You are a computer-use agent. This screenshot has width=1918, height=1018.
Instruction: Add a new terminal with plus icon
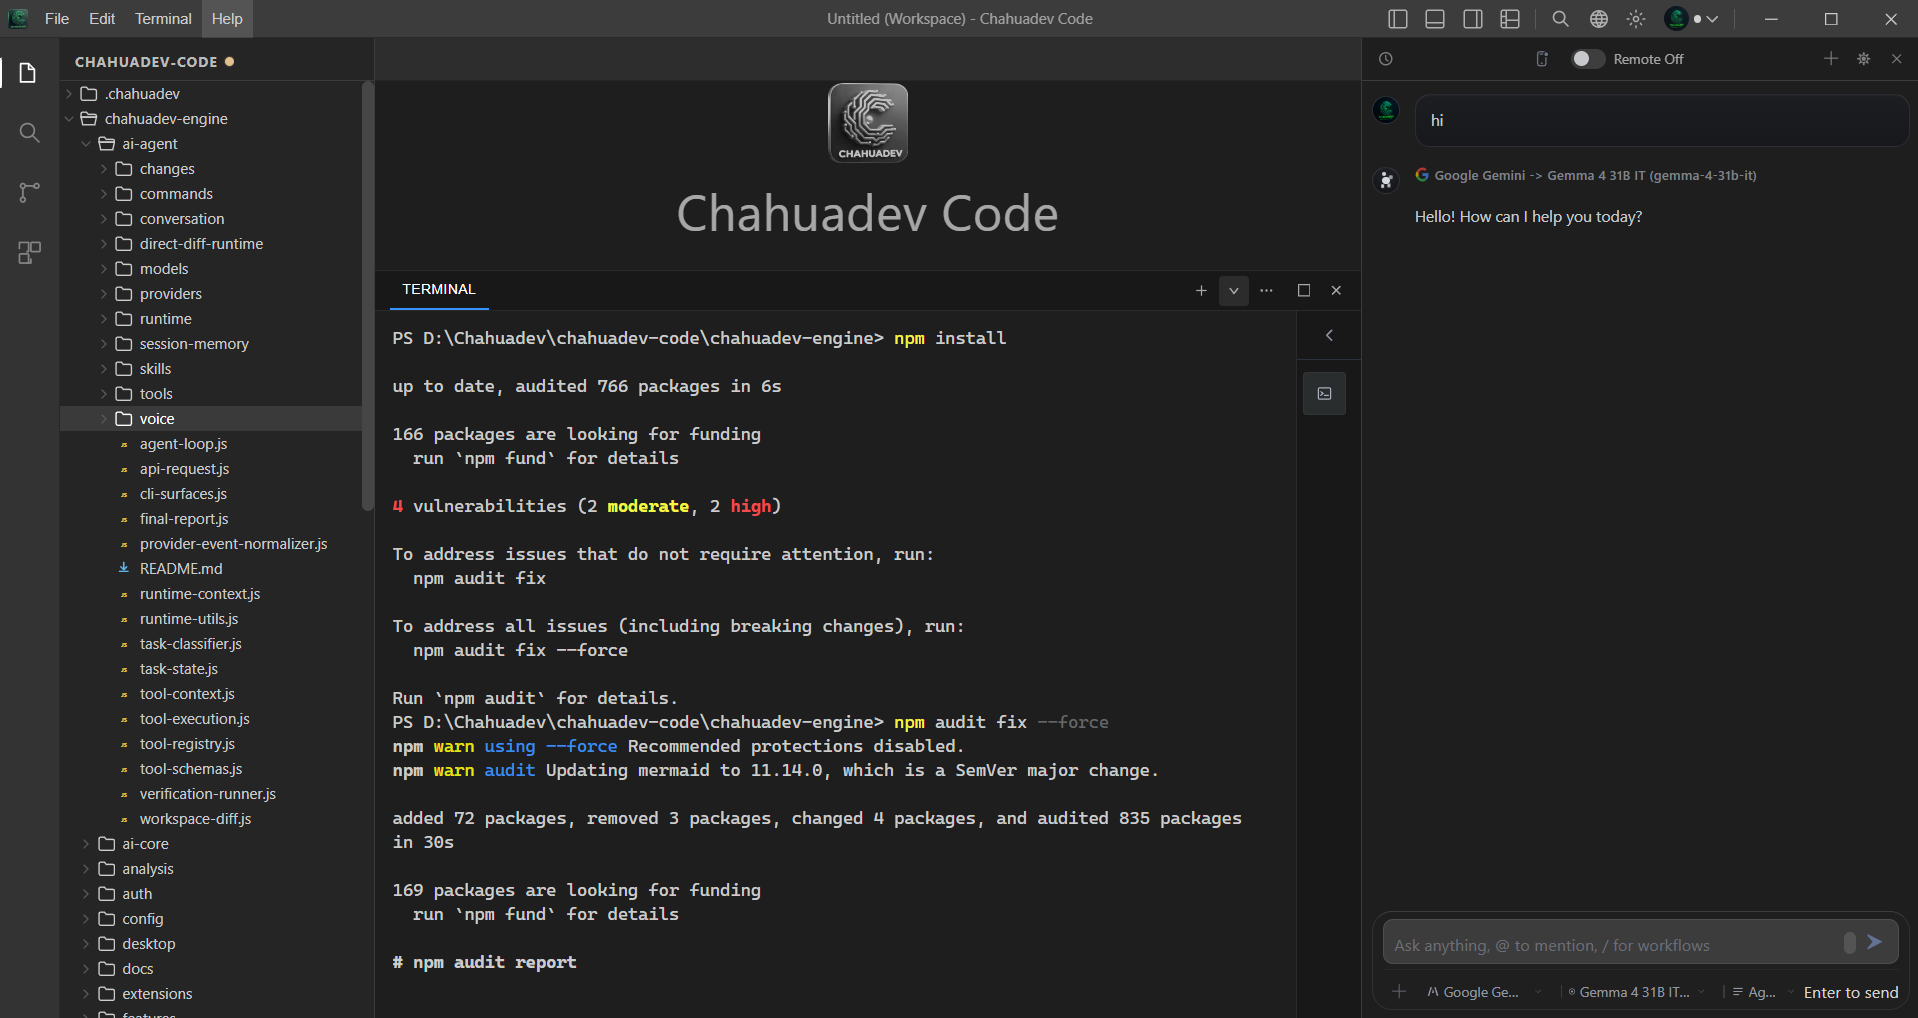click(x=1201, y=291)
